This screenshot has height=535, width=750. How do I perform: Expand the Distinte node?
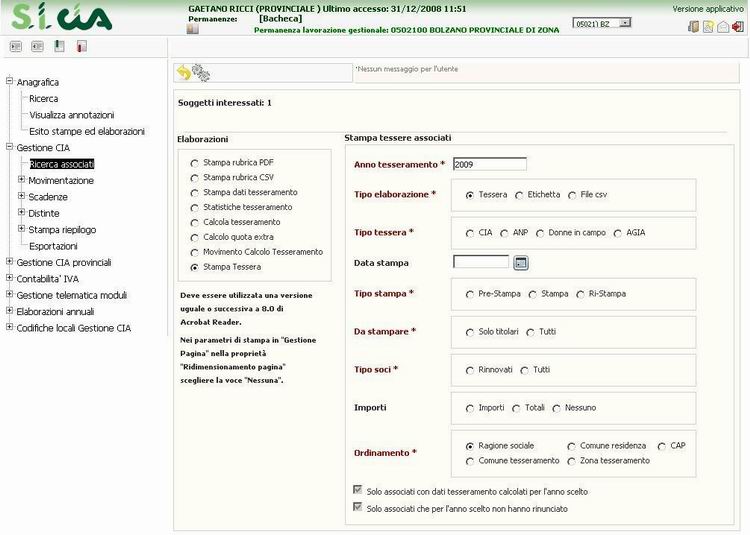[x=21, y=212]
